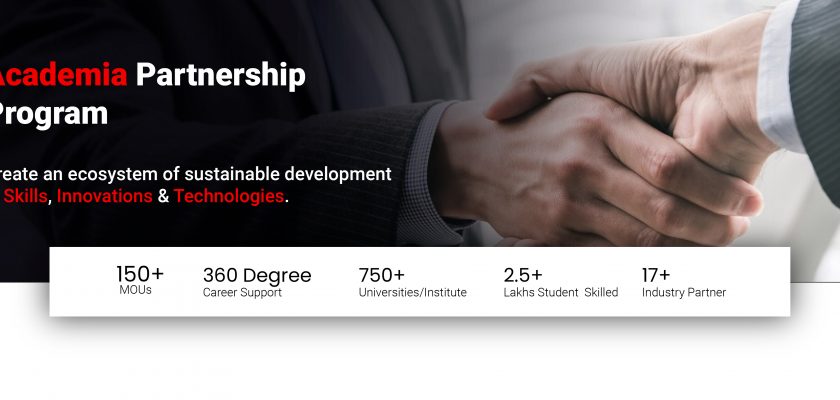This screenshot has width=840, height=400.
Task: Click the 2.5+ statistic number
Action: [x=523, y=275]
